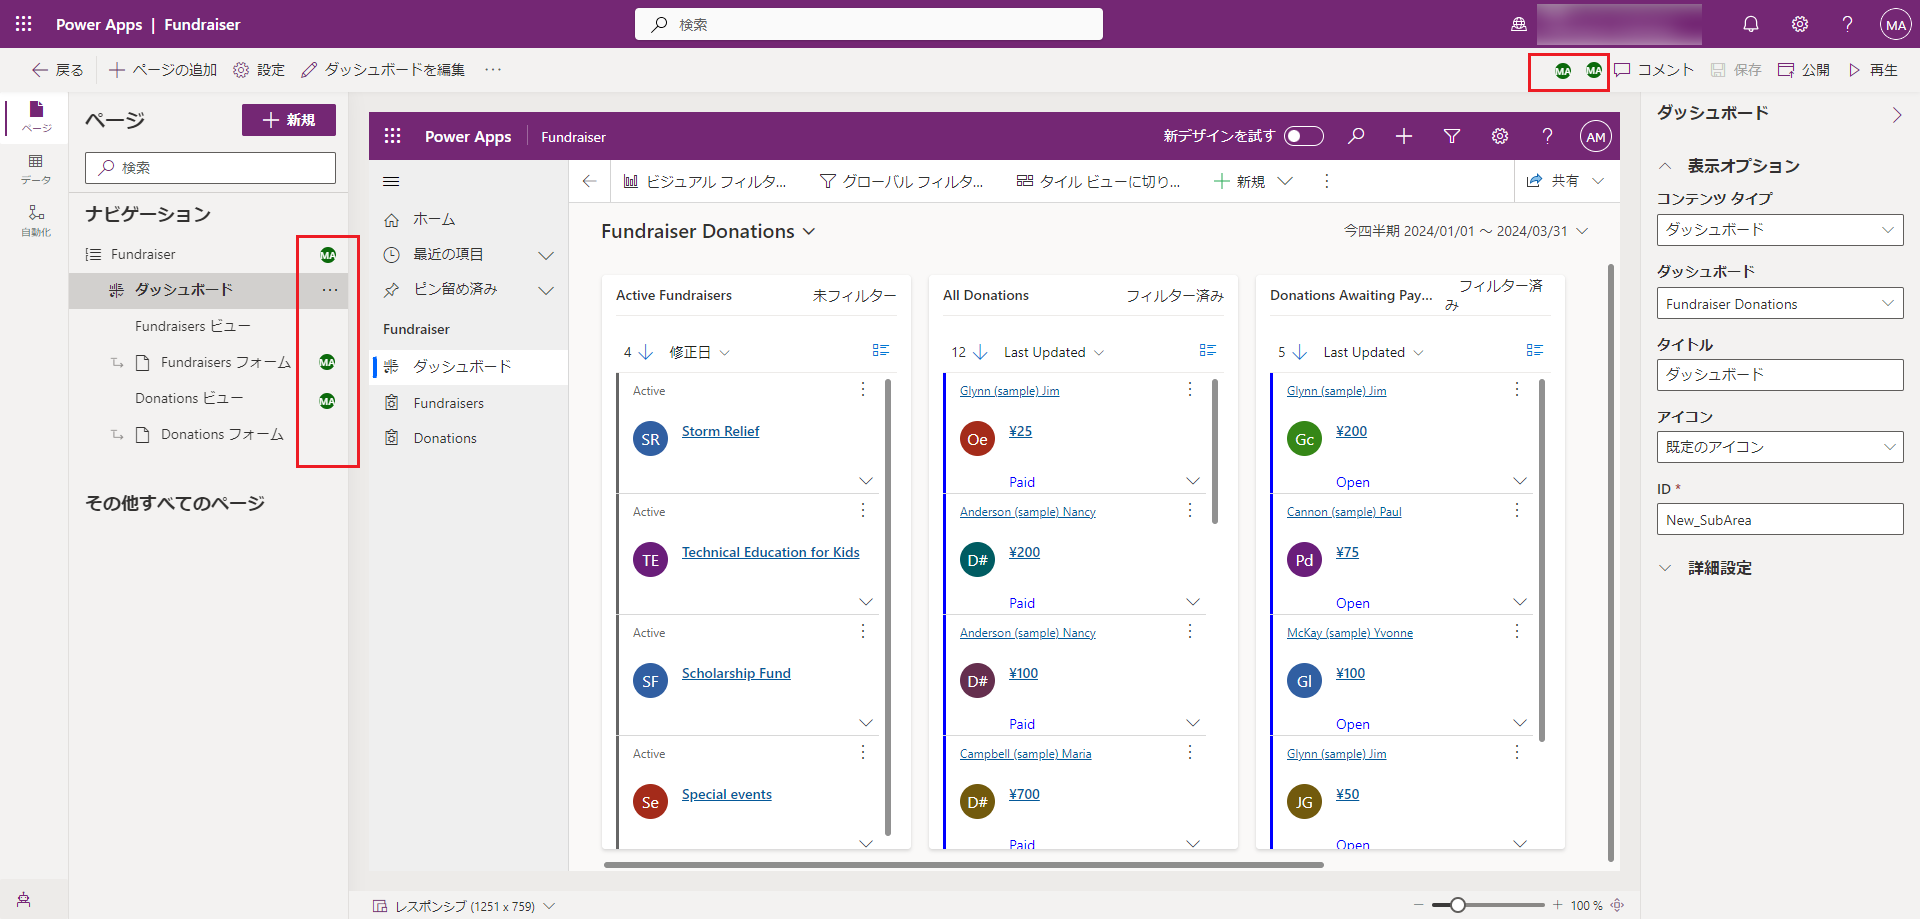Screen dimensions: 1920x919
Task: Click 再生 button
Action: click(1873, 70)
